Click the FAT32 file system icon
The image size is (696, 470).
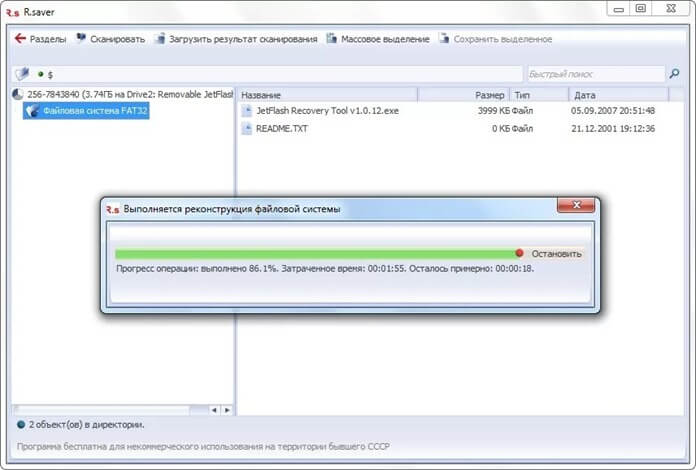[x=32, y=111]
